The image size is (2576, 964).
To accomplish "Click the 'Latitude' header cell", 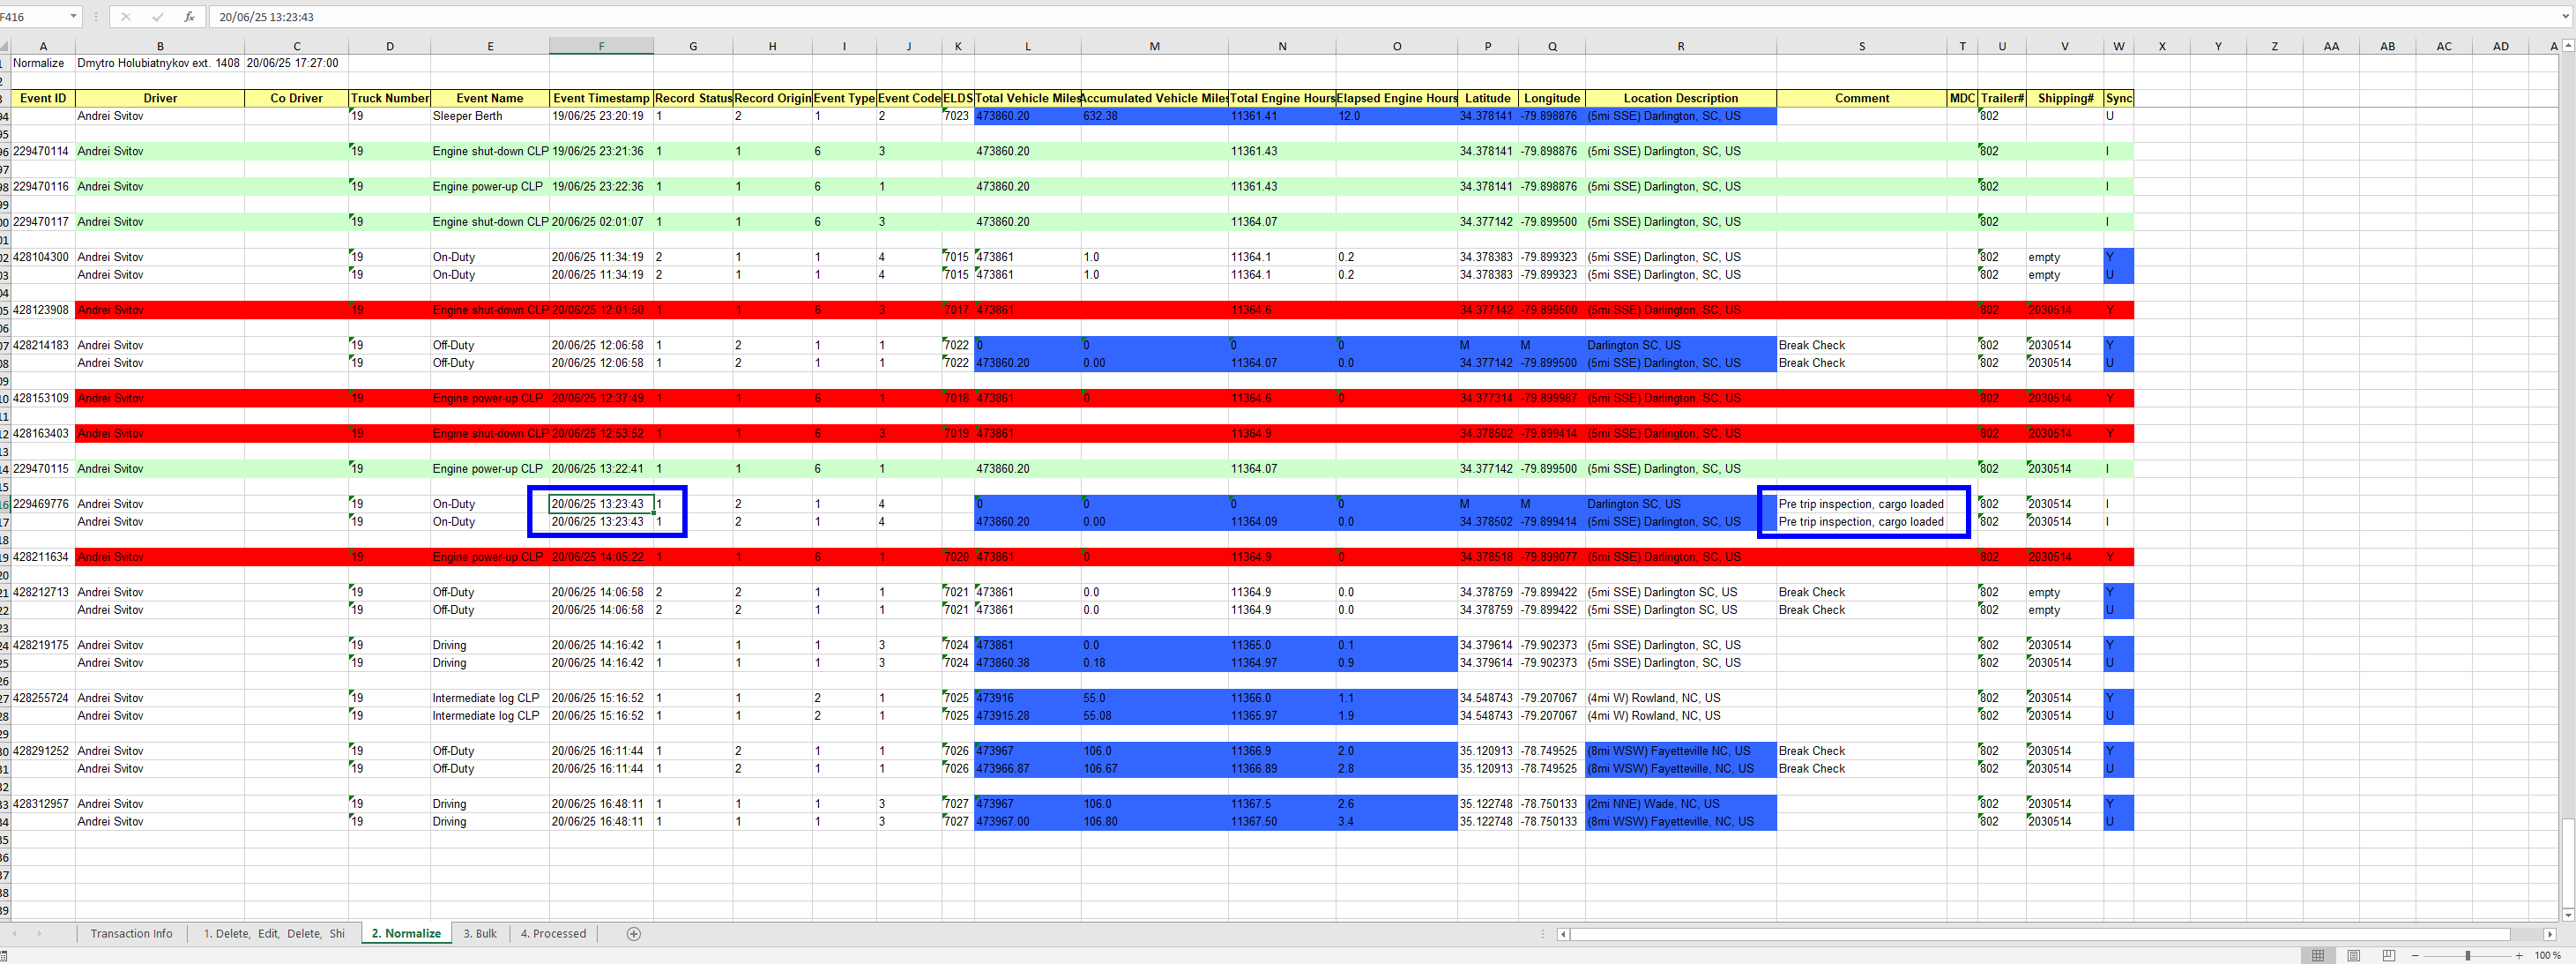I will click(1487, 98).
